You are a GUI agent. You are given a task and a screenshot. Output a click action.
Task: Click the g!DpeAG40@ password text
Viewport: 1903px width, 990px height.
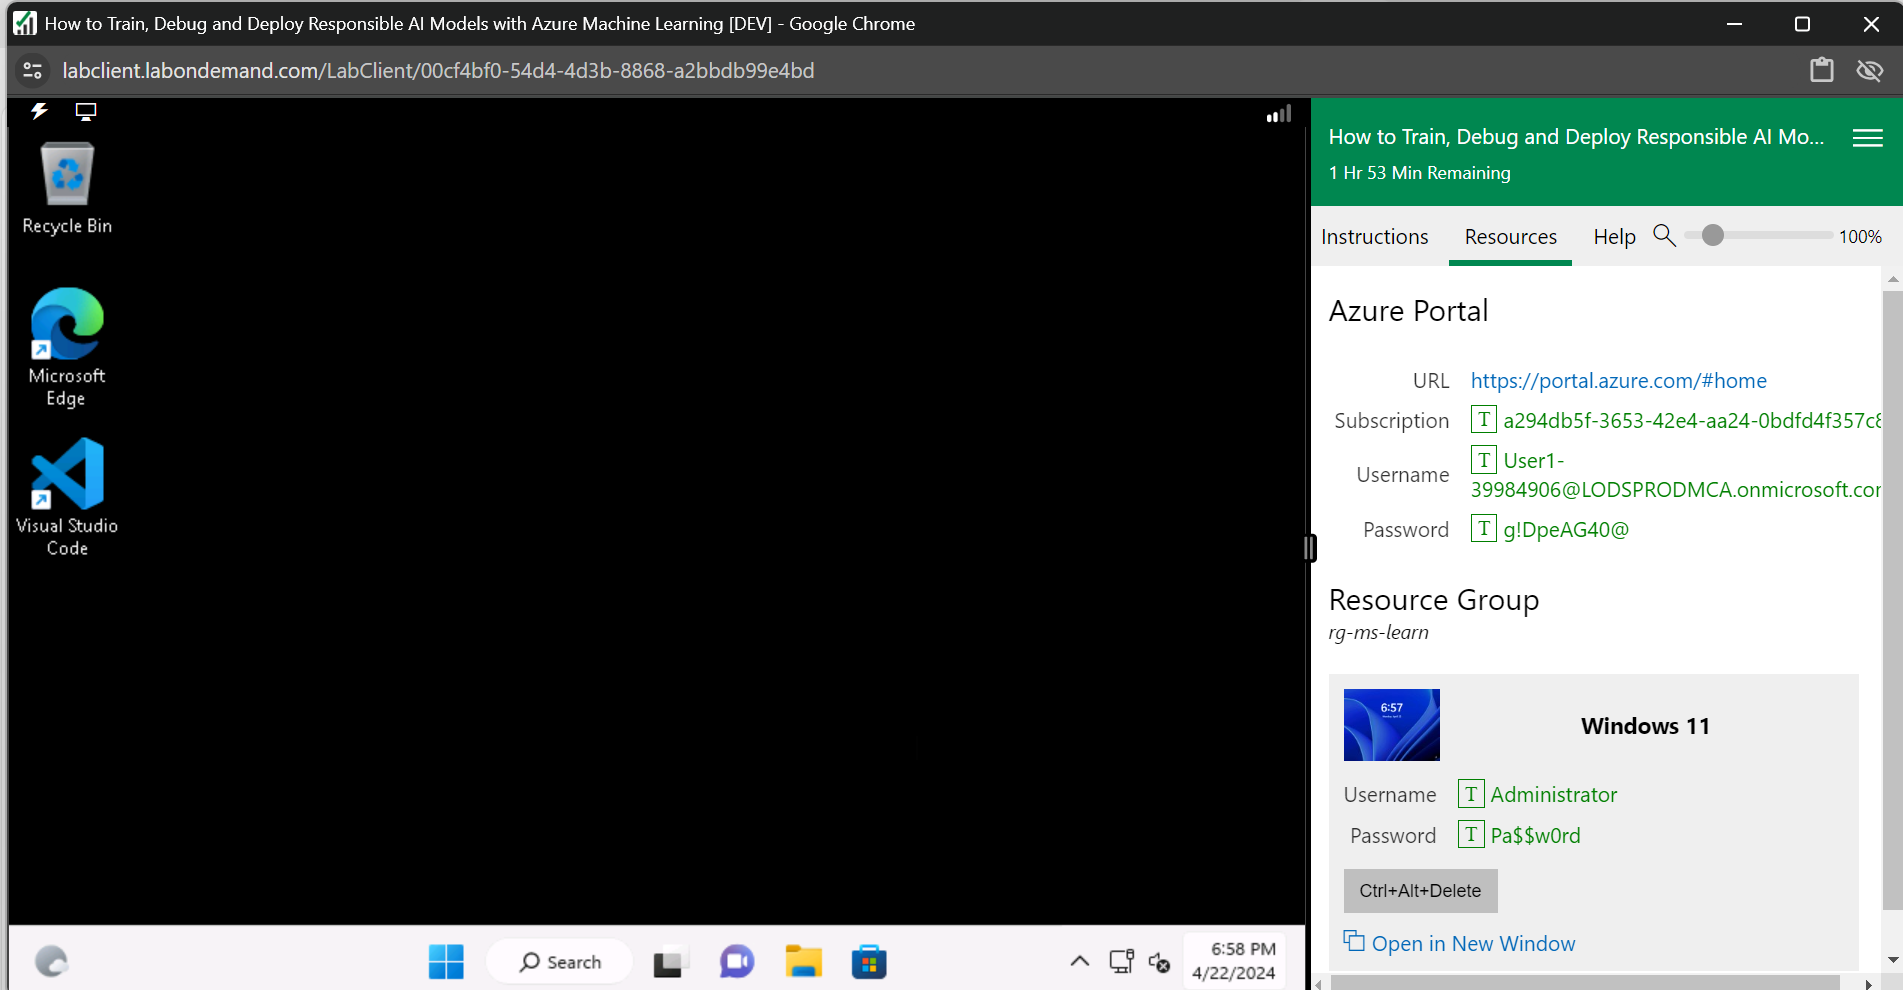1565,530
